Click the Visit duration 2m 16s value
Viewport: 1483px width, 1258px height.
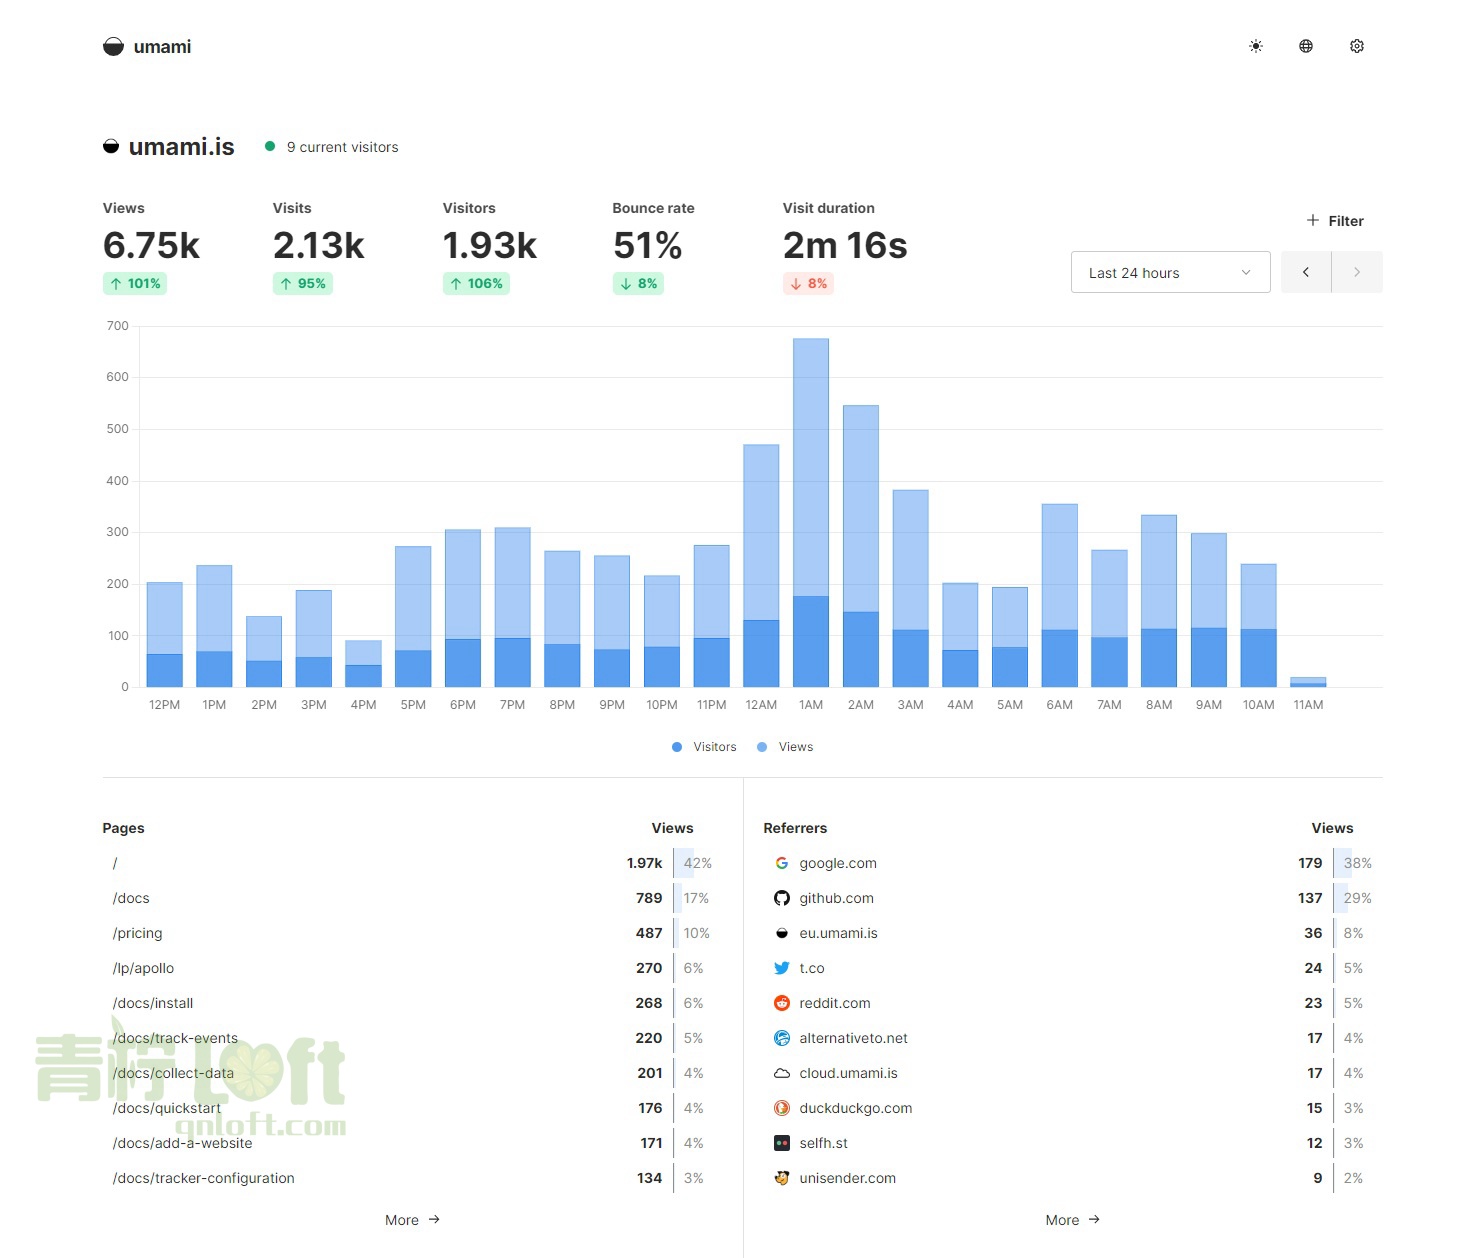tap(845, 245)
